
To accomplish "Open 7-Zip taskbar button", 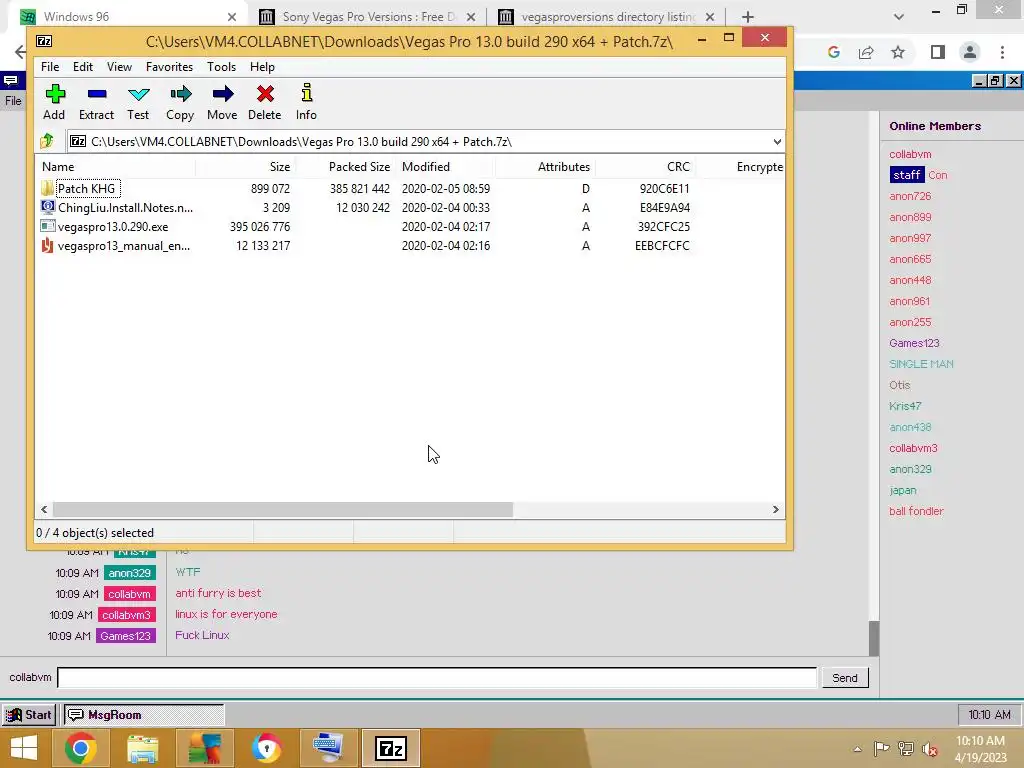I will [x=391, y=748].
